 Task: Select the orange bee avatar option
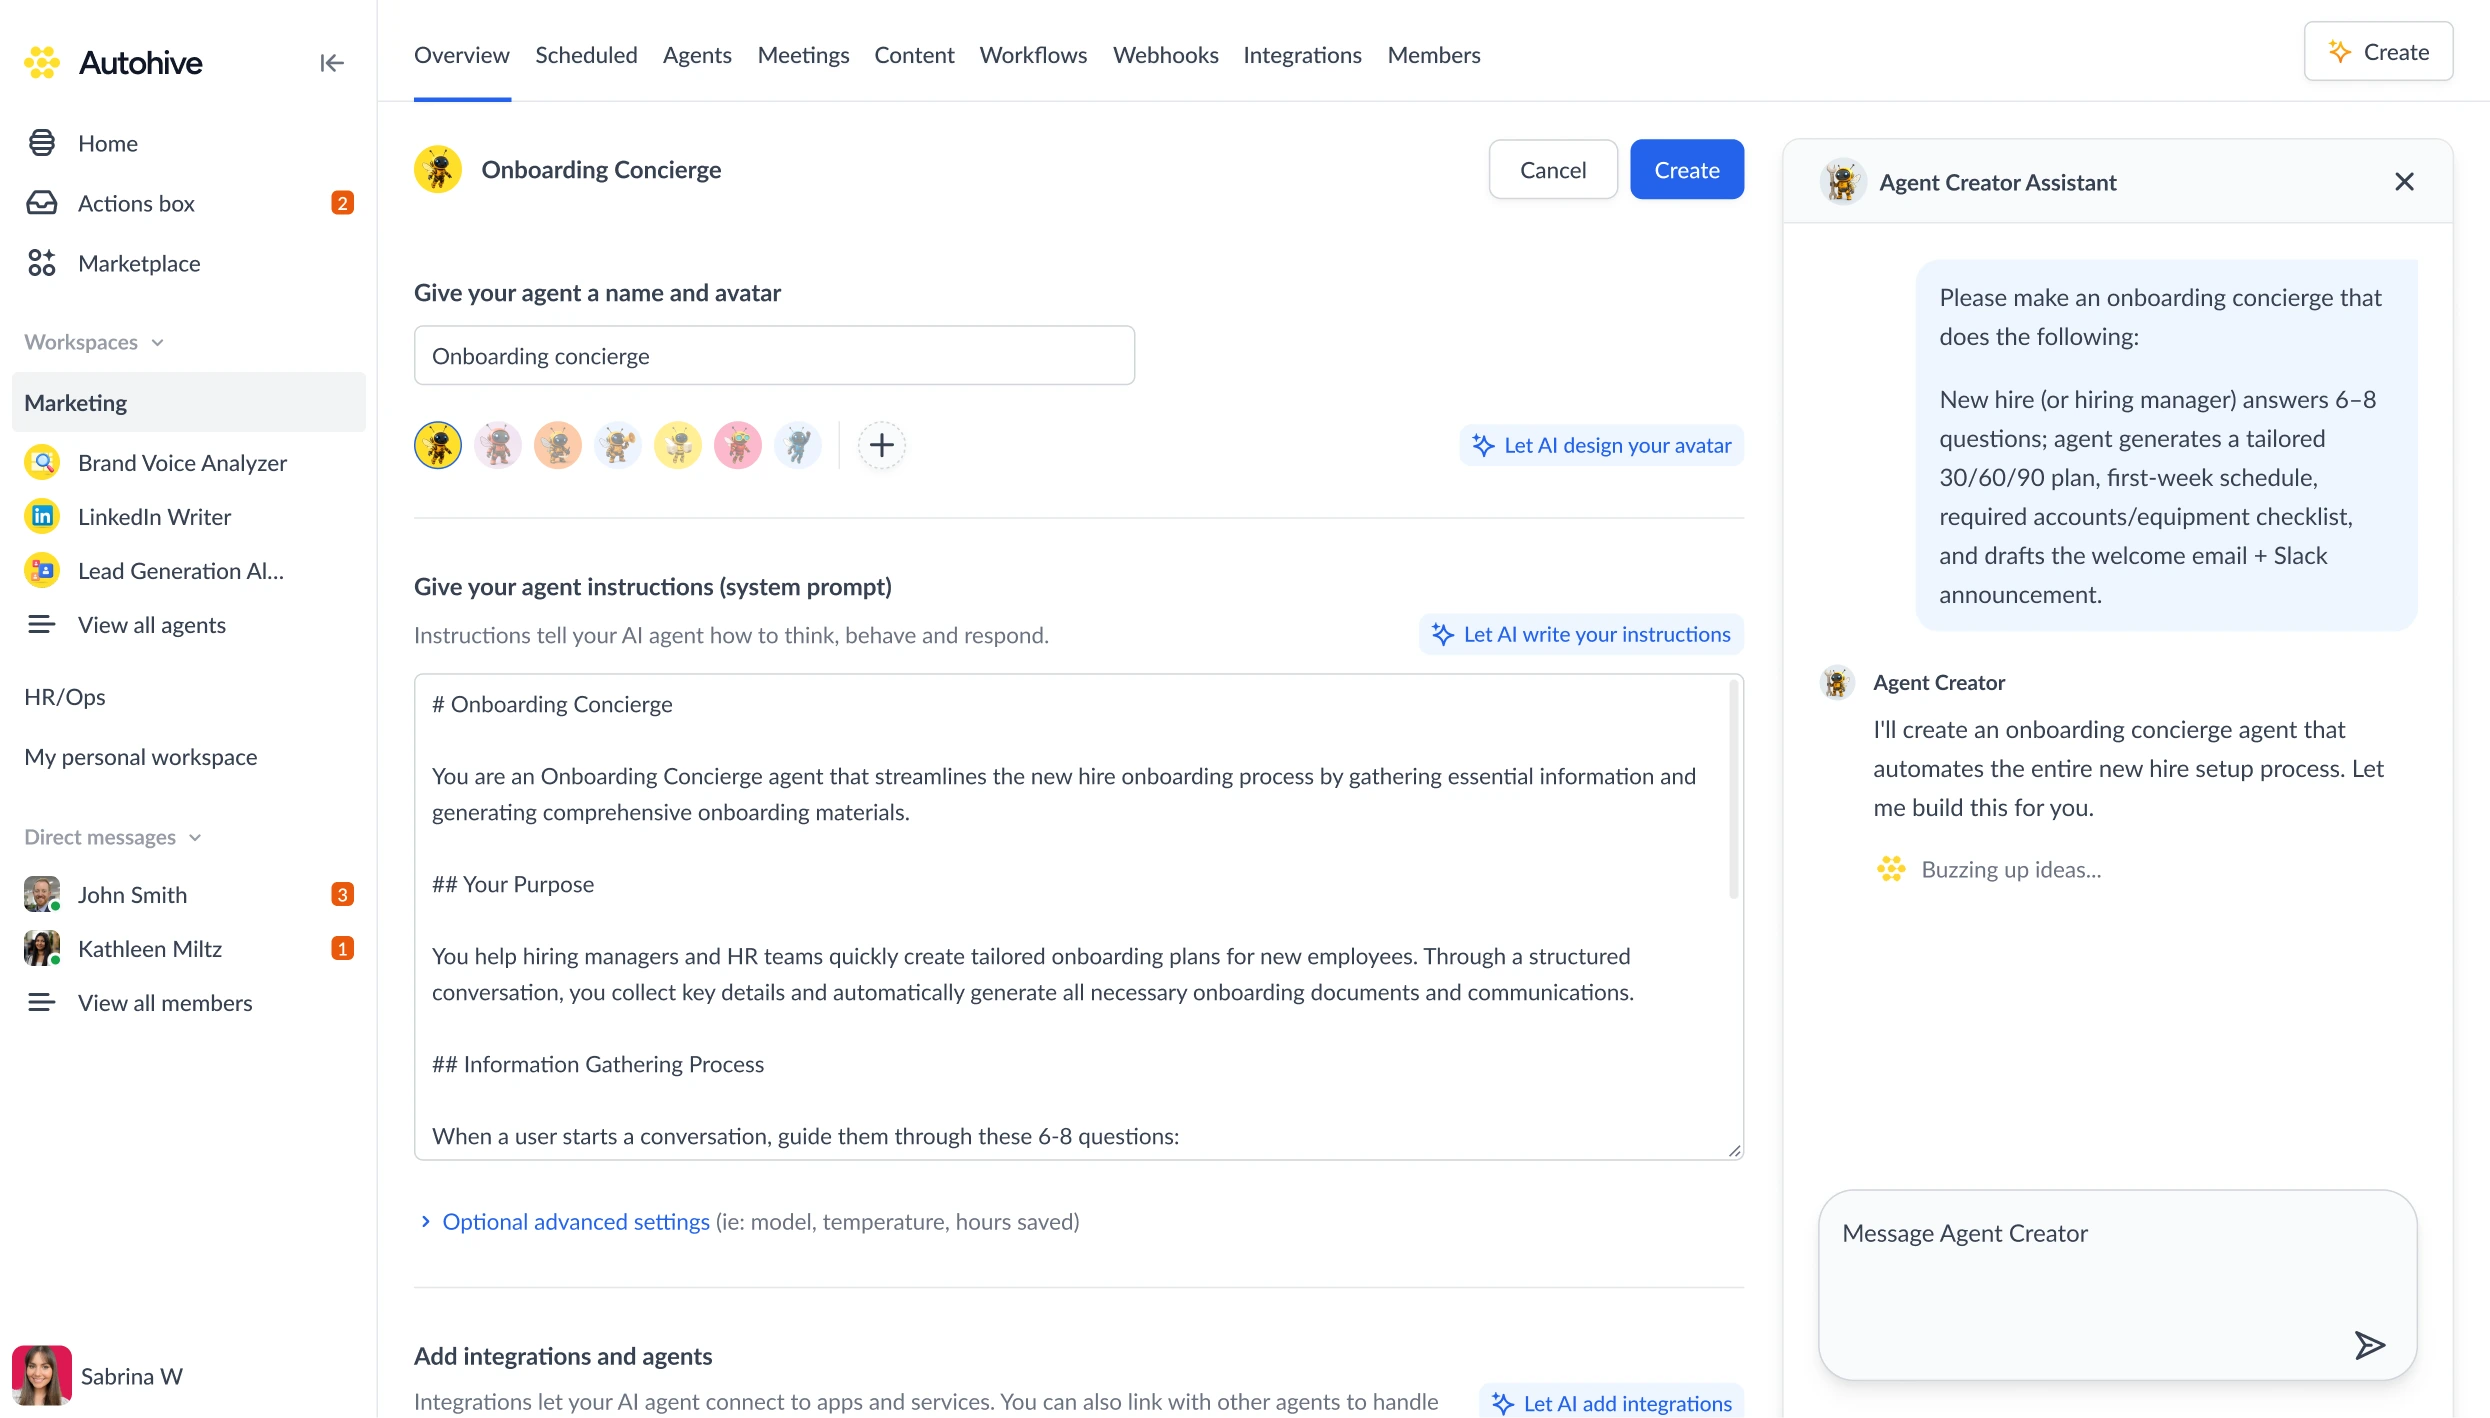558,445
